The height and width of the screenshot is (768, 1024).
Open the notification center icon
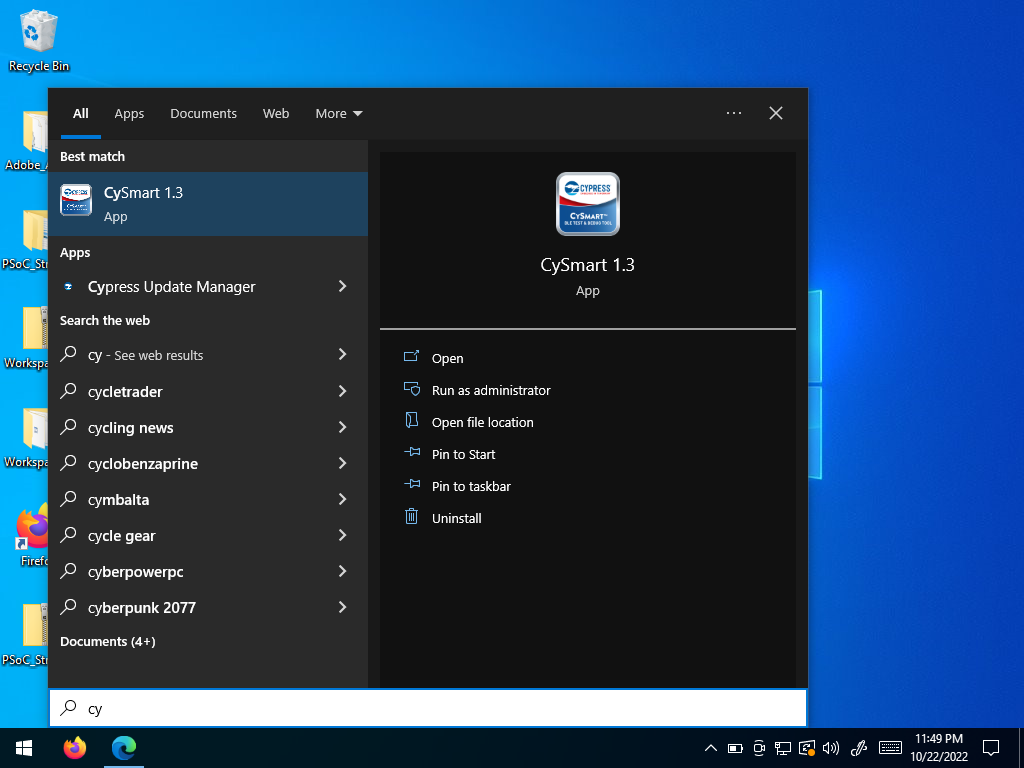(991, 748)
